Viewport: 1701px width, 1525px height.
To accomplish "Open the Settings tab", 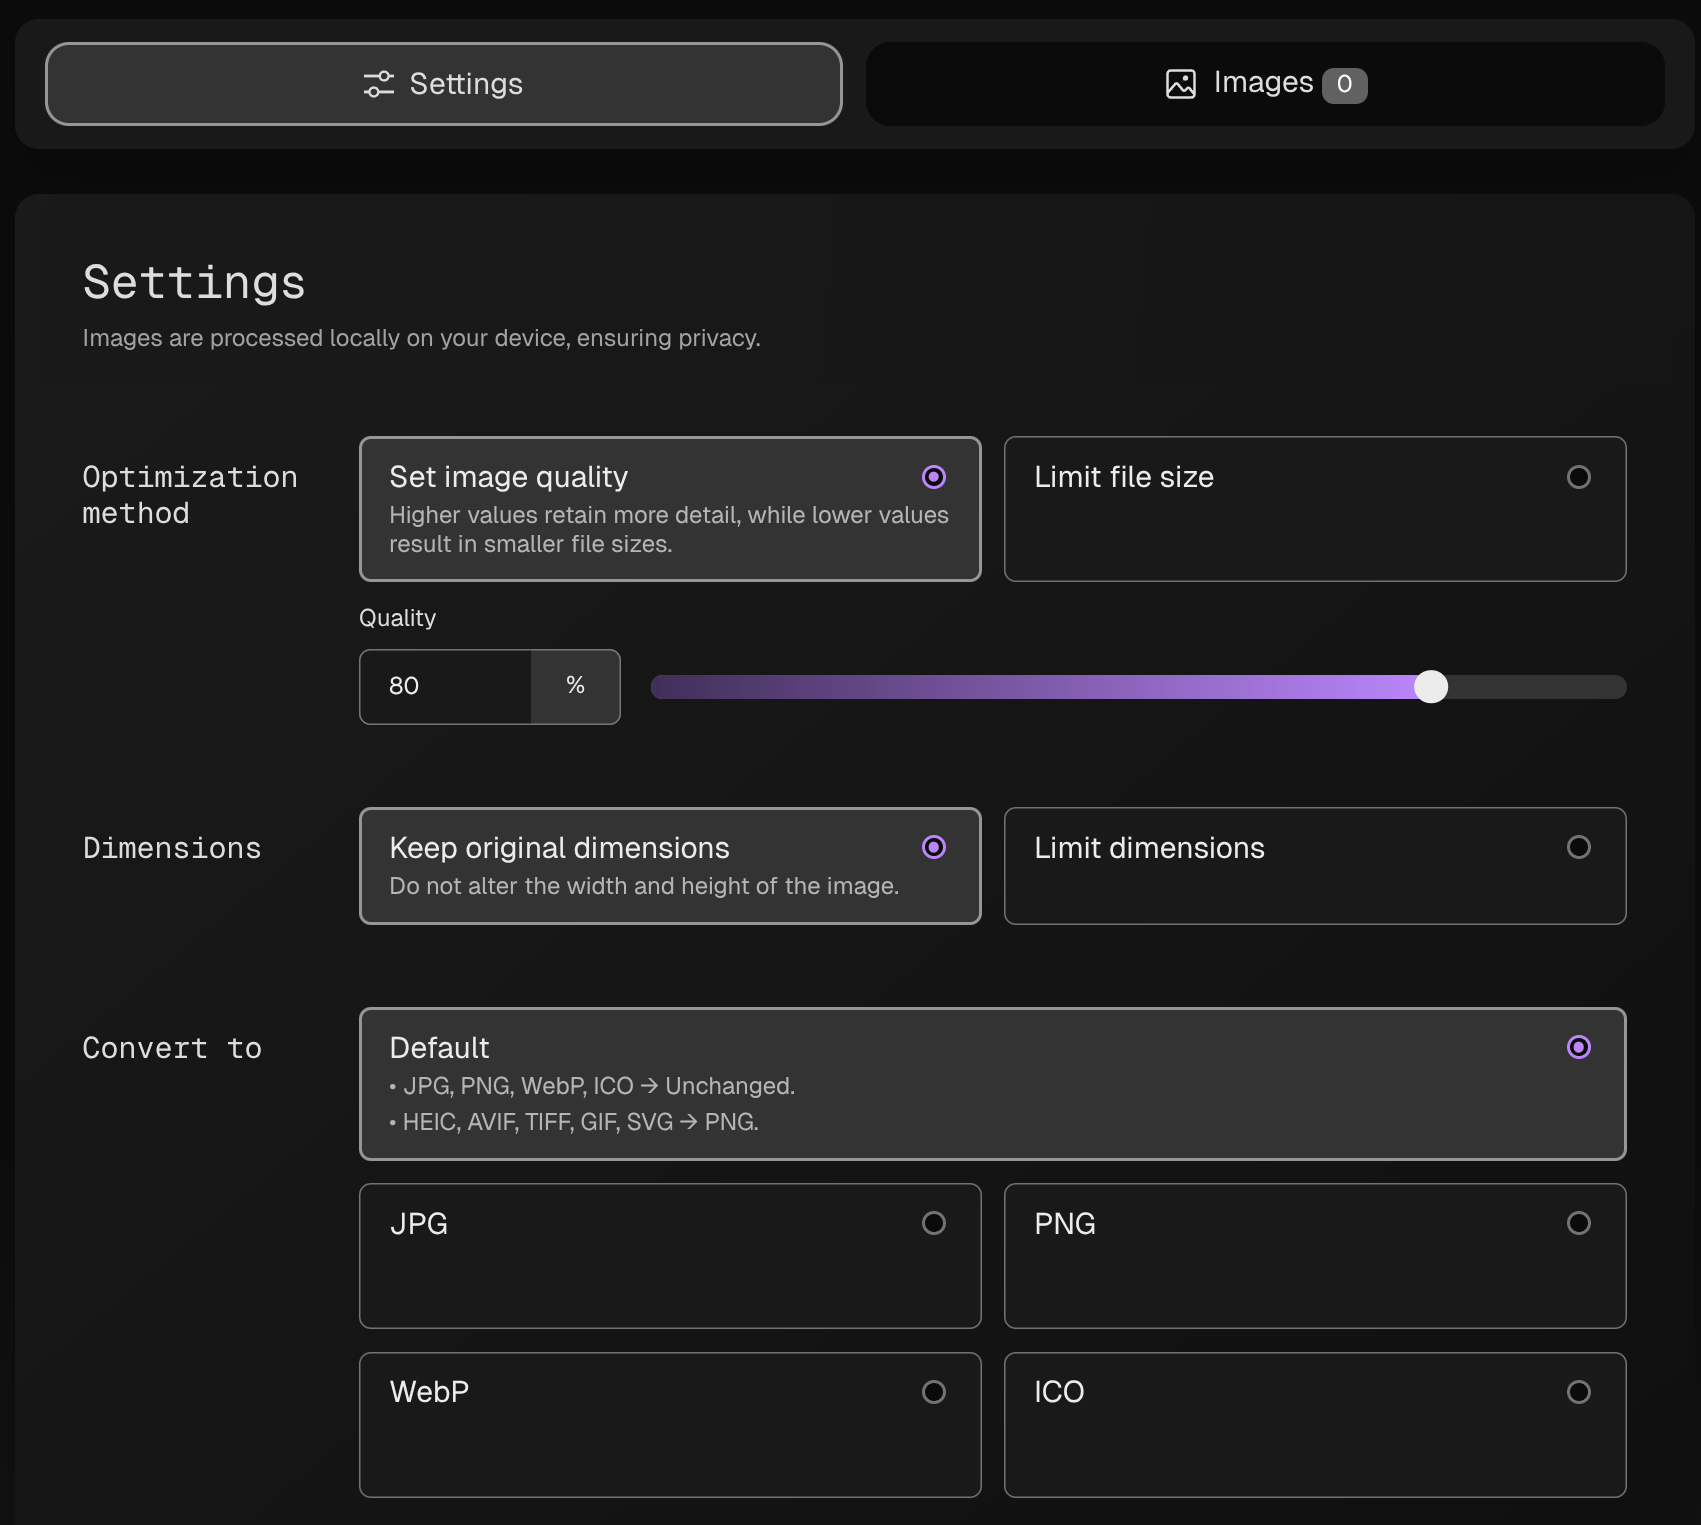I will [443, 84].
